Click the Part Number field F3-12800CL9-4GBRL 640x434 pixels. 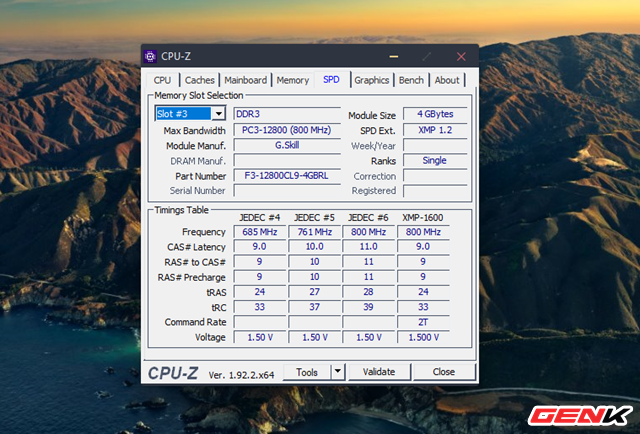tap(285, 176)
